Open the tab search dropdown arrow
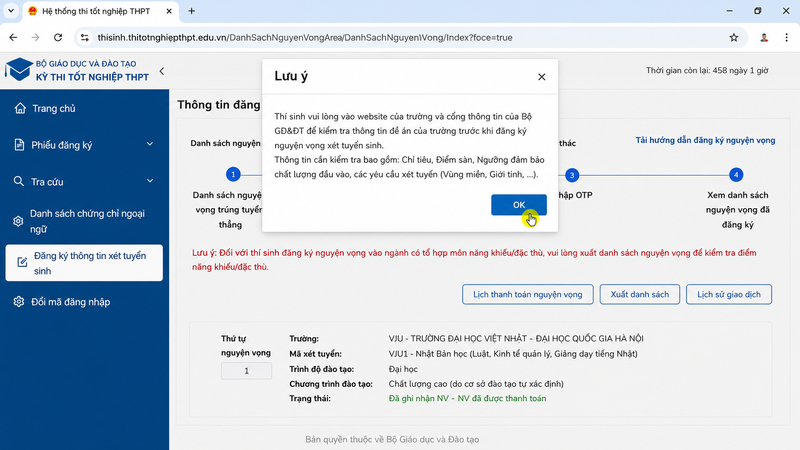Screen dimensions: 800x450 pos(11,11)
